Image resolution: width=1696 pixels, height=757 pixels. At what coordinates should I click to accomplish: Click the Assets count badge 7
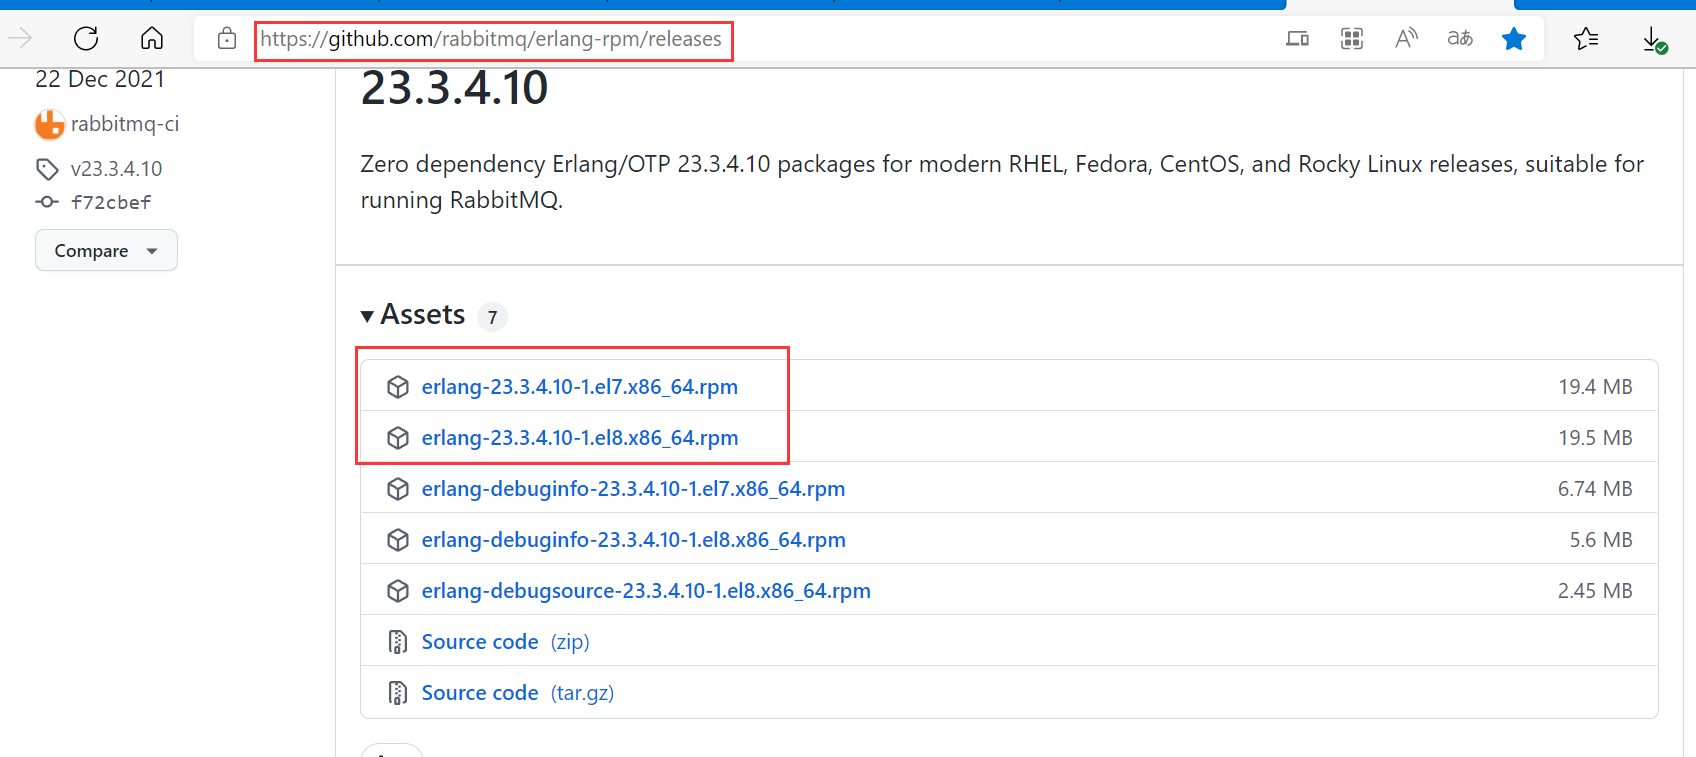point(492,317)
